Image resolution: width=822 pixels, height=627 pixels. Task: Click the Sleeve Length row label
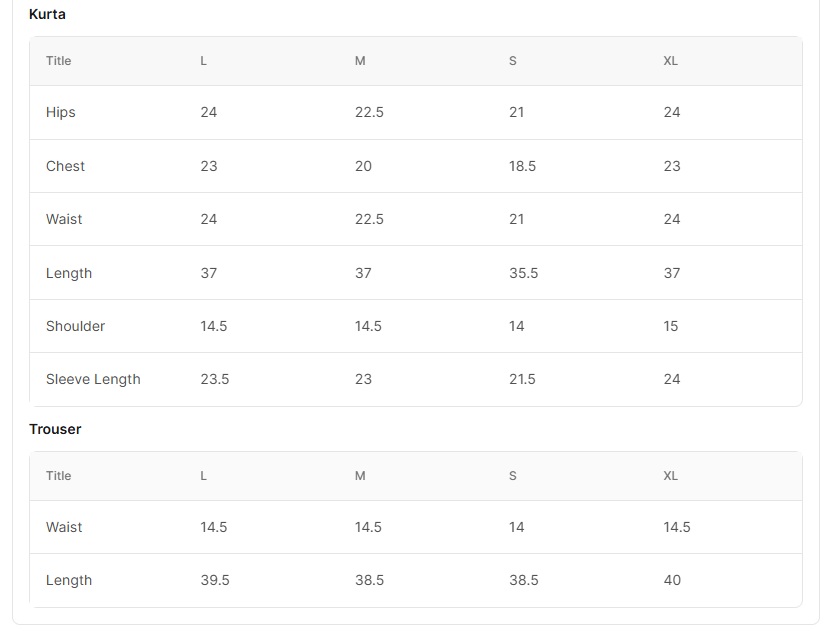[x=93, y=379]
